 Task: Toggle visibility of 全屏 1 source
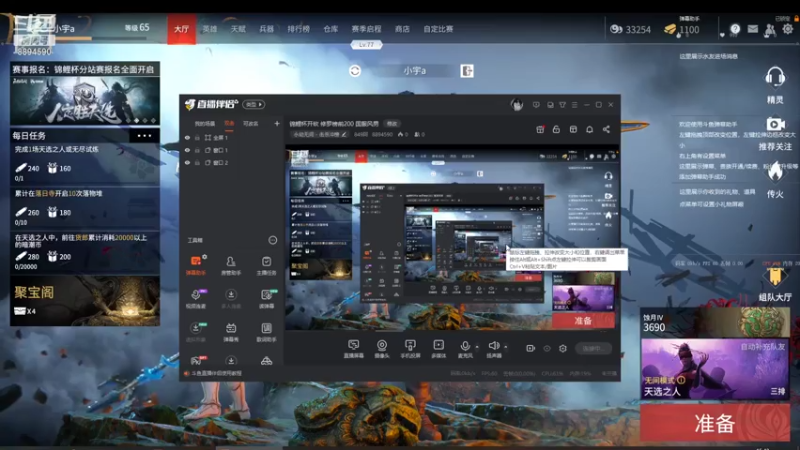pyautogui.click(x=187, y=138)
